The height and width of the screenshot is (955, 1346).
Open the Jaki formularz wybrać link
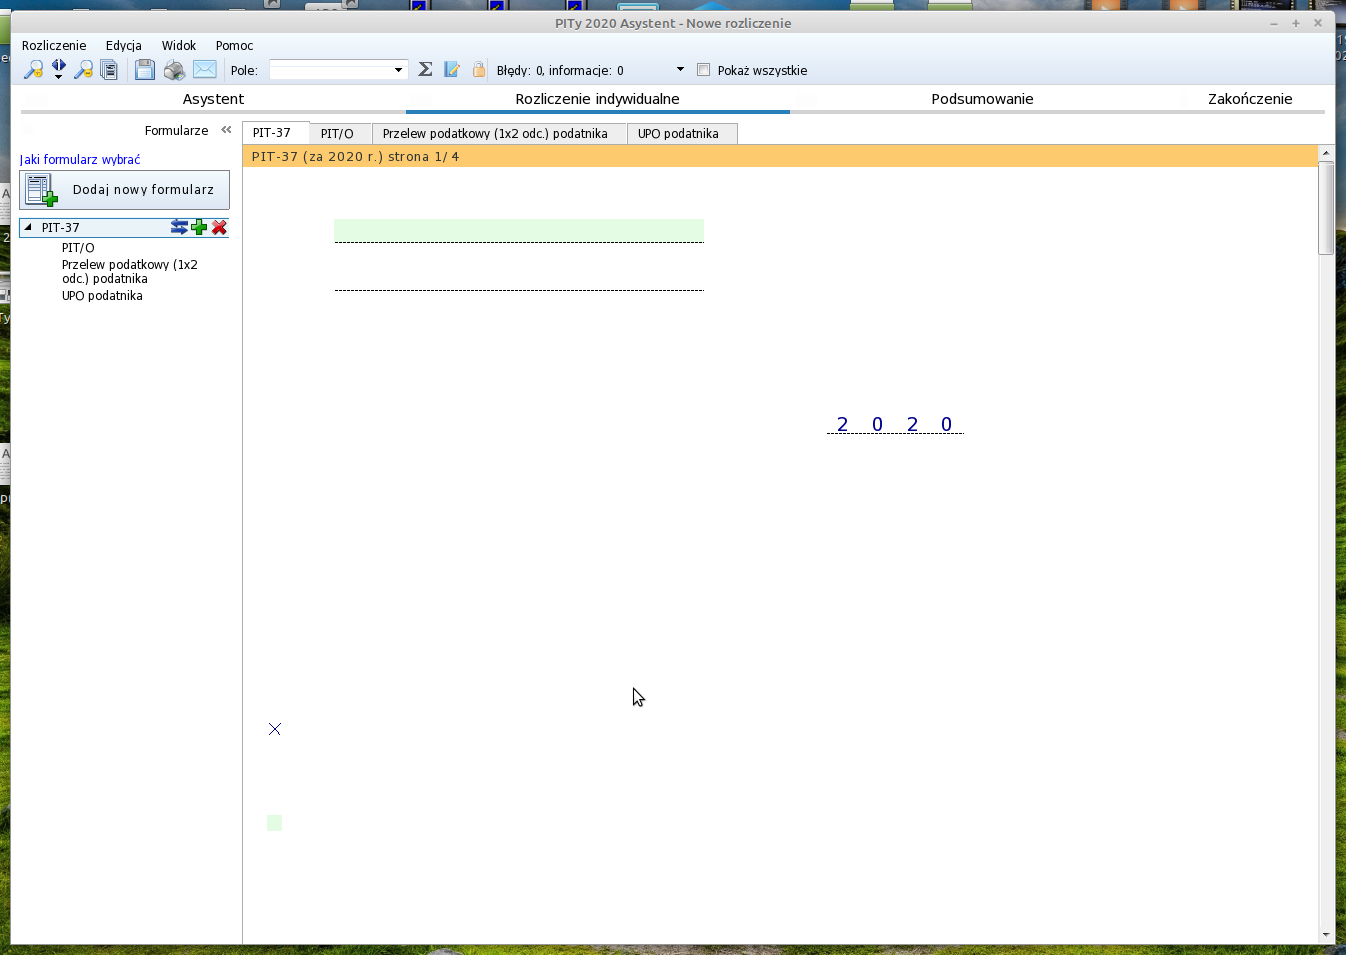(80, 160)
